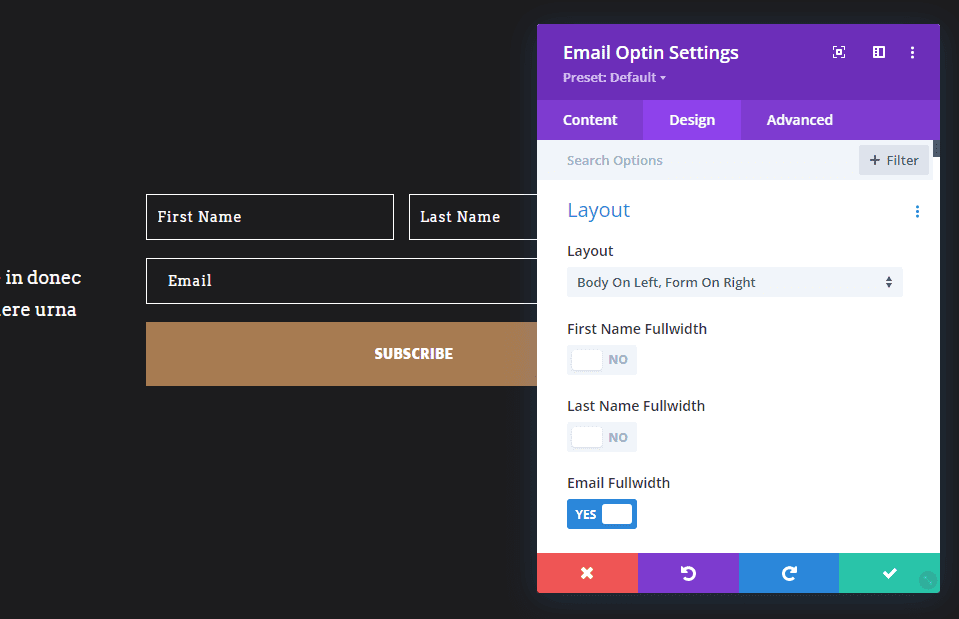The image size is (959, 619).
Task: Open the Layout dropdown selector
Action: point(734,282)
